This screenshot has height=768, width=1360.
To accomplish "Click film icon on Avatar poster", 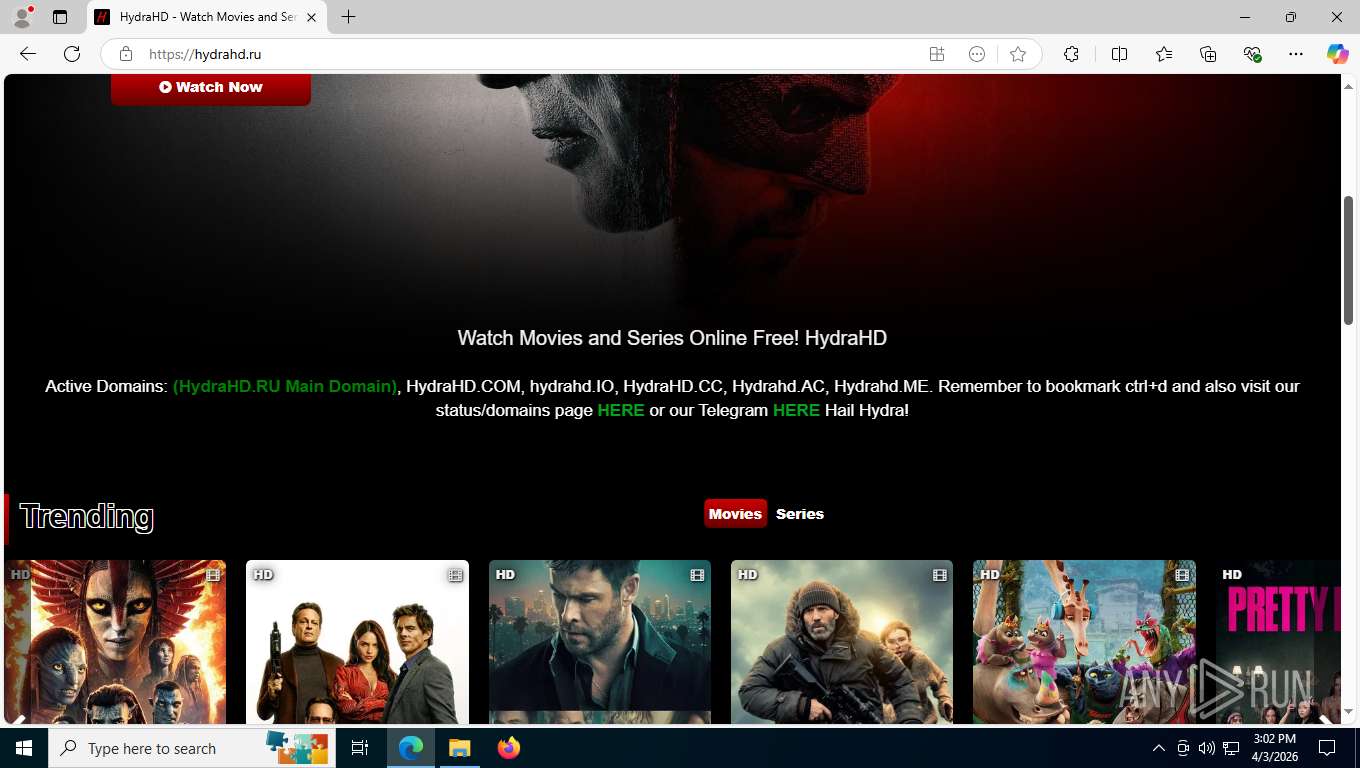I will point(213,575).
